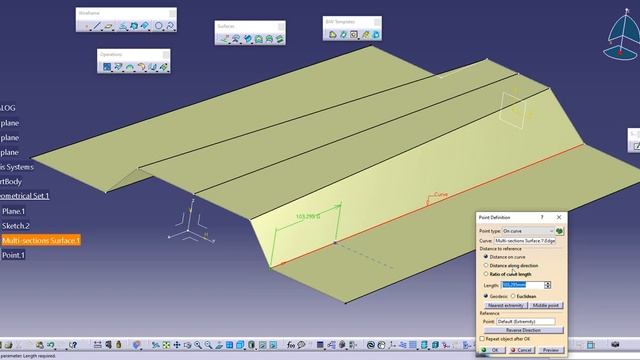Select the Euclidean radio button
The height and width of the screenshot is (360, 640).
coord(513,296)
